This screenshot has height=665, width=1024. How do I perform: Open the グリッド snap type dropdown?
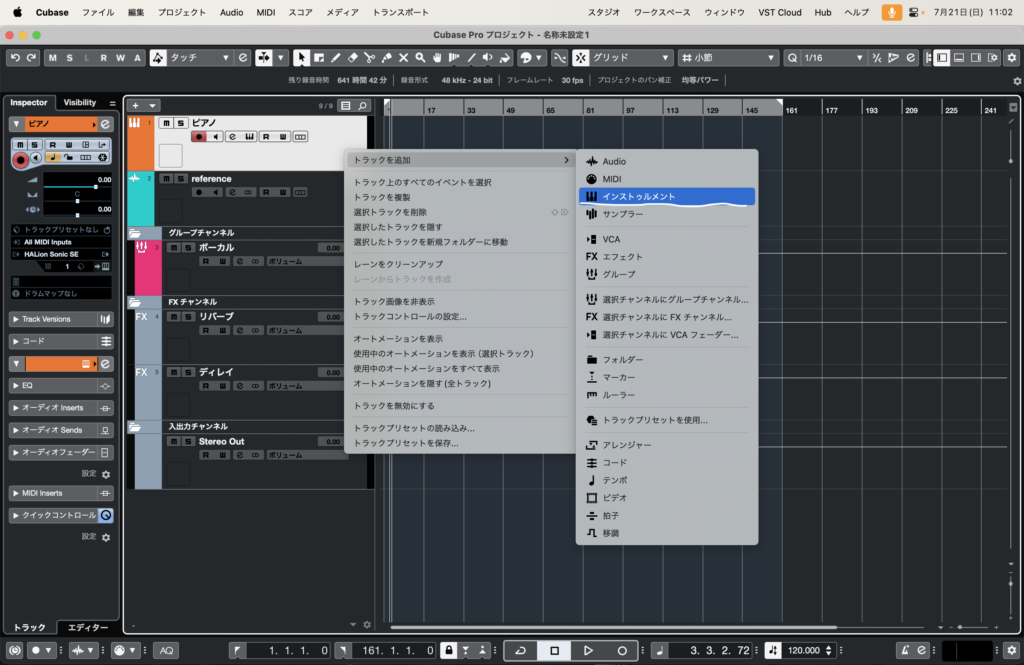tap(630, 58)
